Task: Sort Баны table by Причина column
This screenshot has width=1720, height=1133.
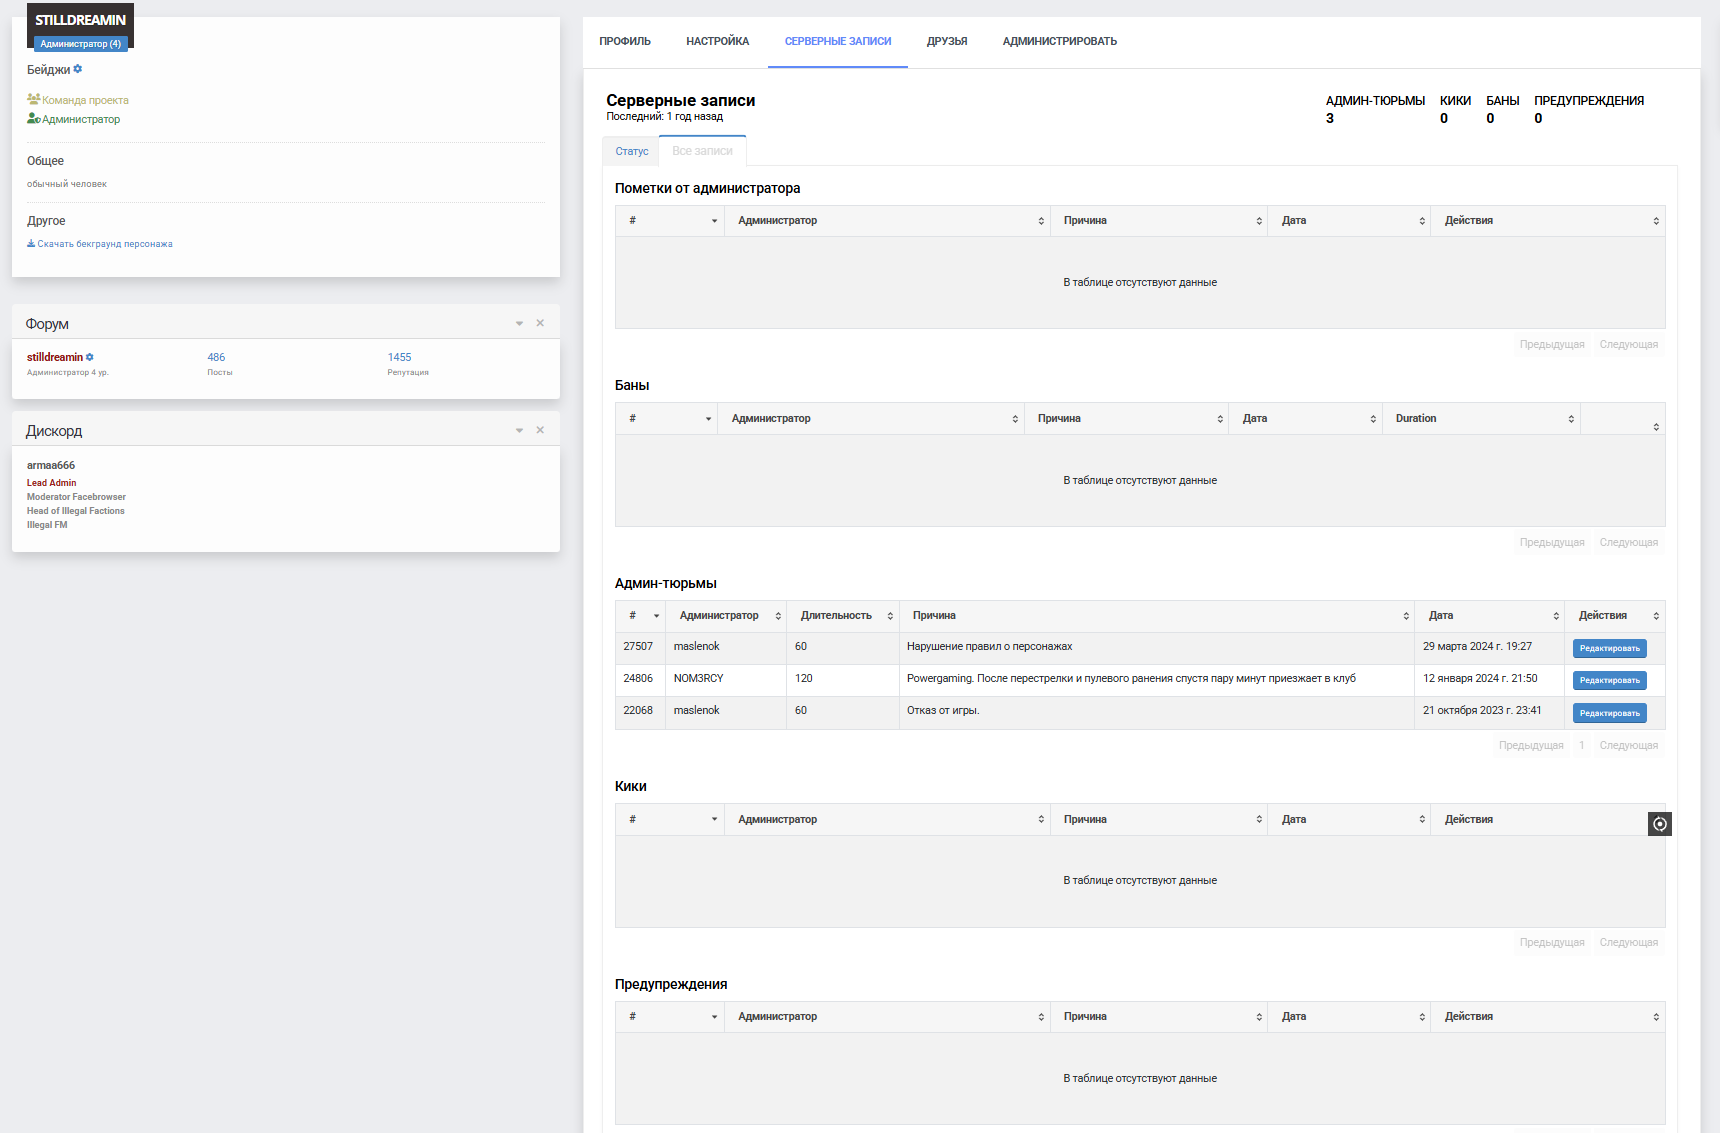Action: [x=1127, y=419]
